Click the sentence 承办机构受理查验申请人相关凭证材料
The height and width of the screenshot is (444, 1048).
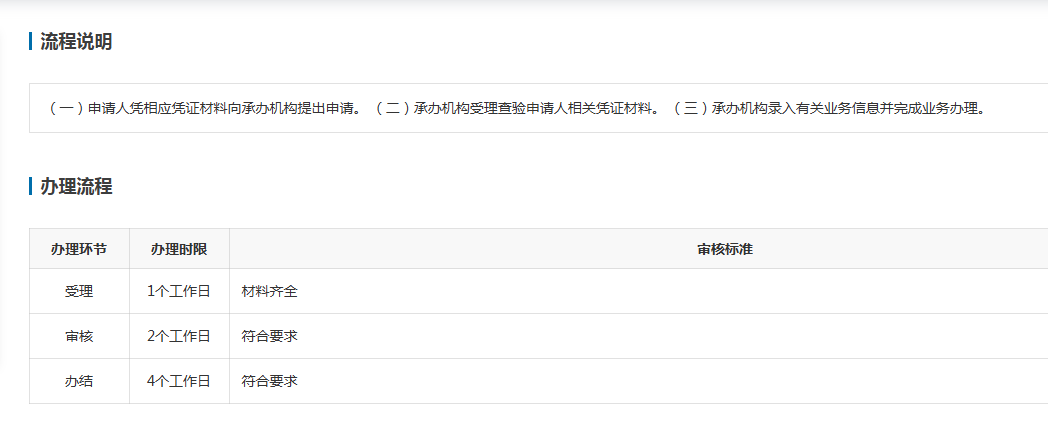[x=533, y=108]
